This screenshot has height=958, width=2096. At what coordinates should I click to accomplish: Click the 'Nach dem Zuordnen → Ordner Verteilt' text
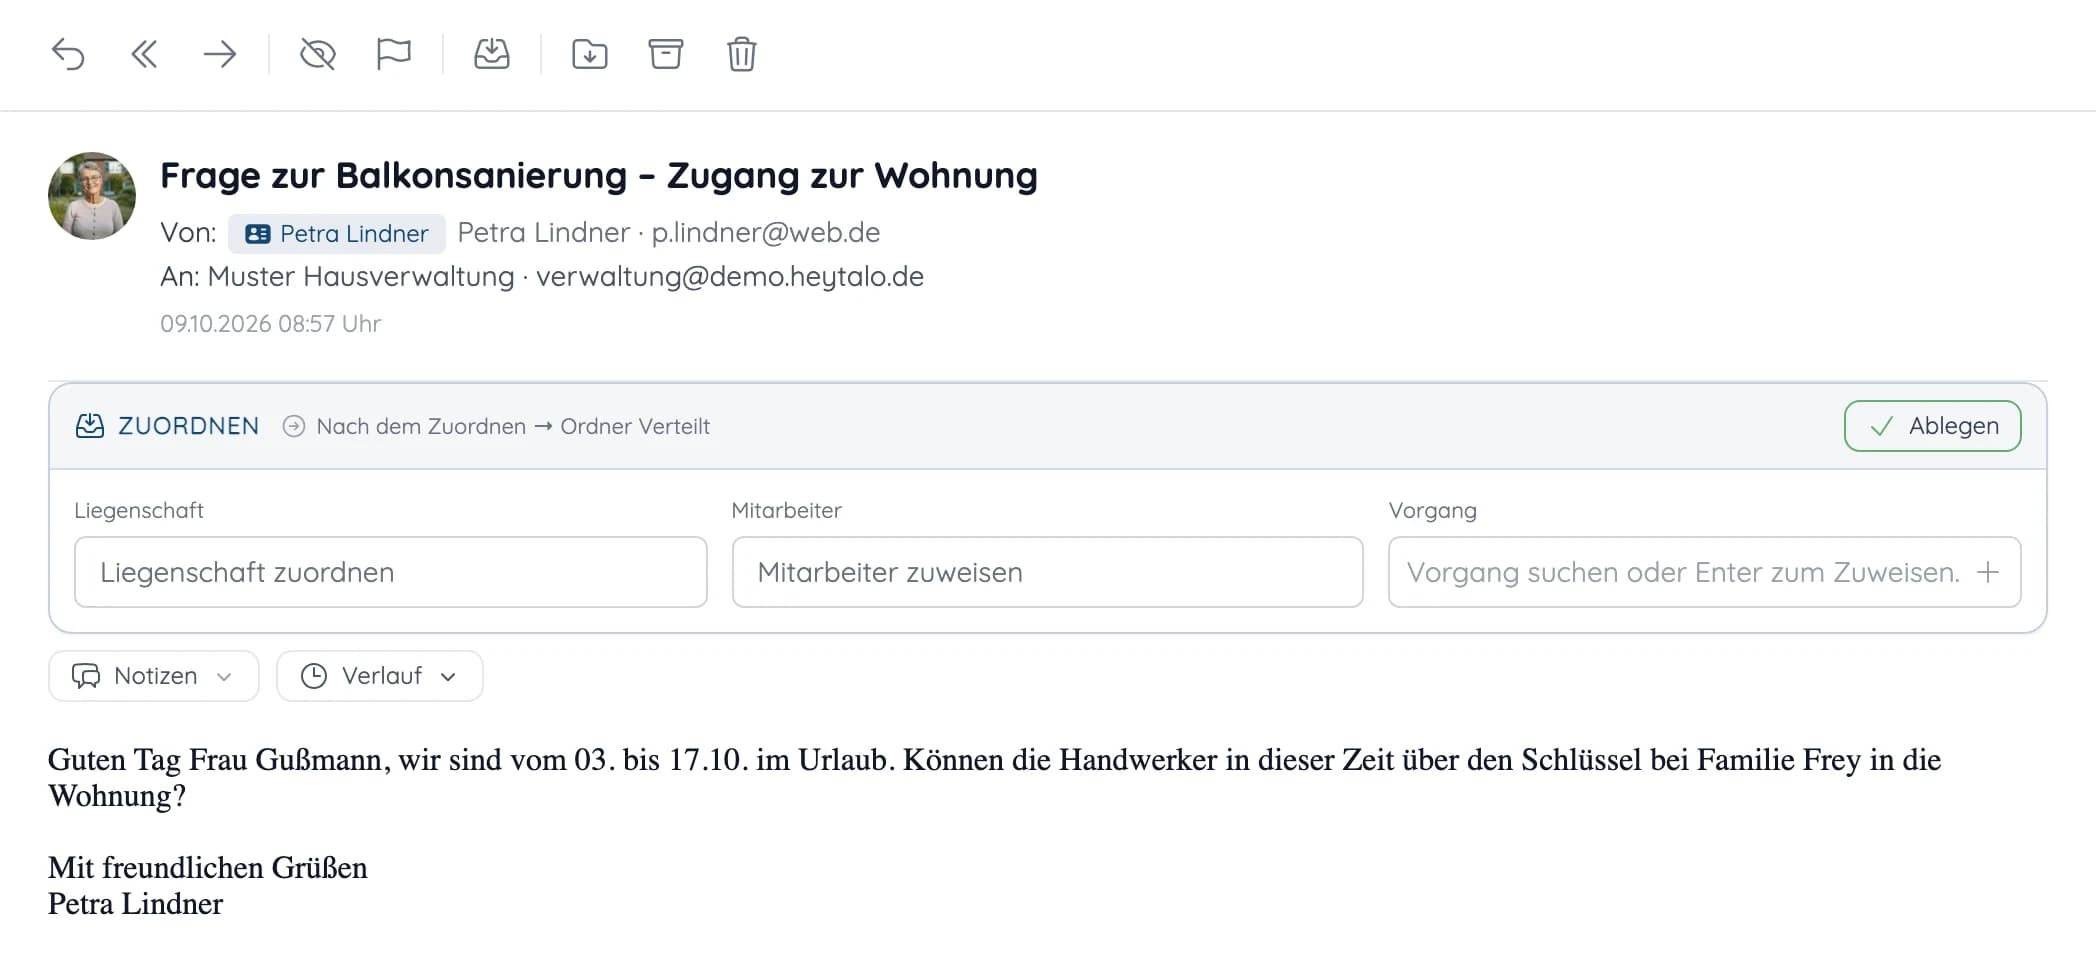point(513,426)
